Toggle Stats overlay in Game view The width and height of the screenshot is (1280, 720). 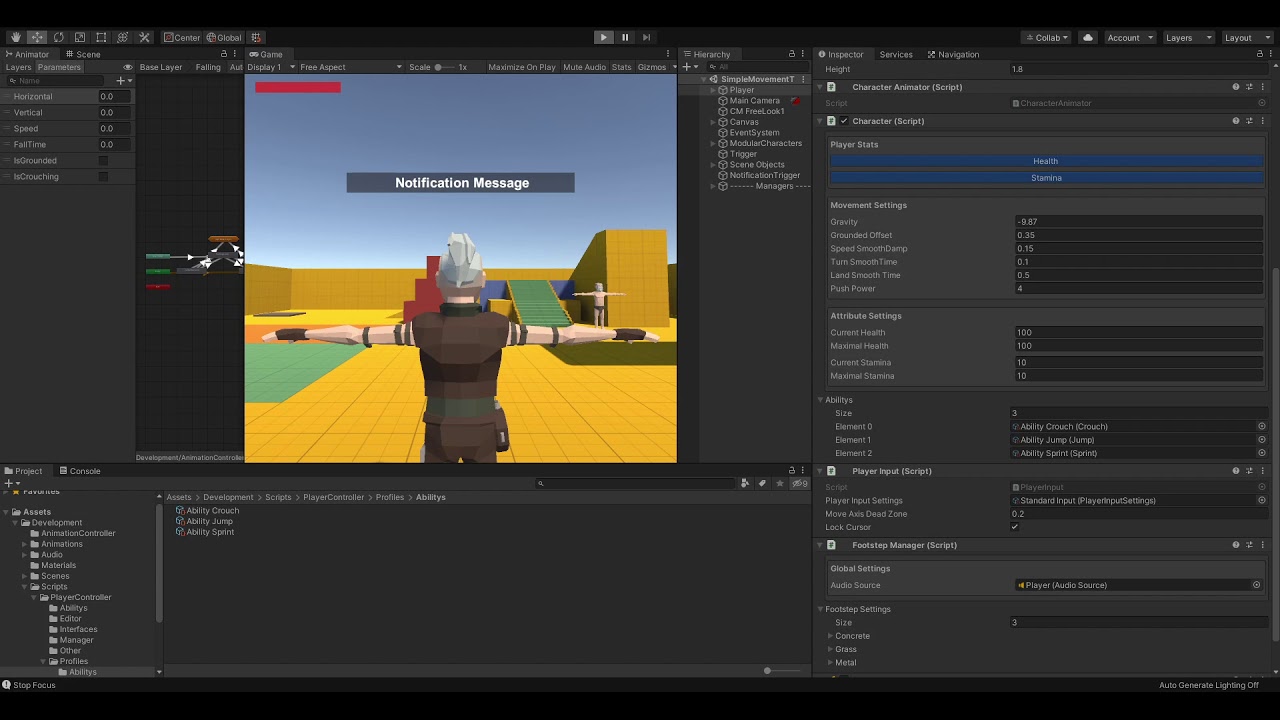pos(621,67)
